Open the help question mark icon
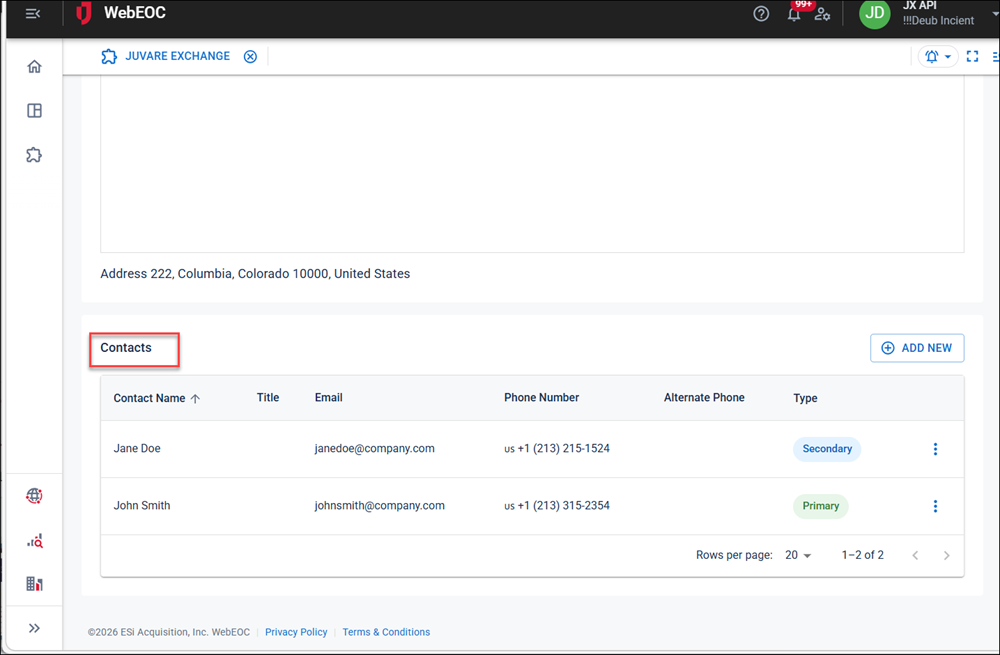 pos(761,13)
